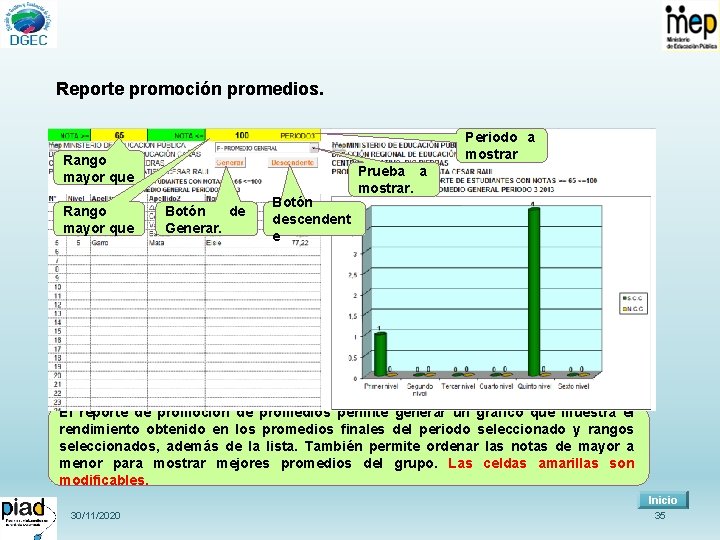Click the '77,22' grade cell
This screenshot has height=540, width=720.
point(300,242)
